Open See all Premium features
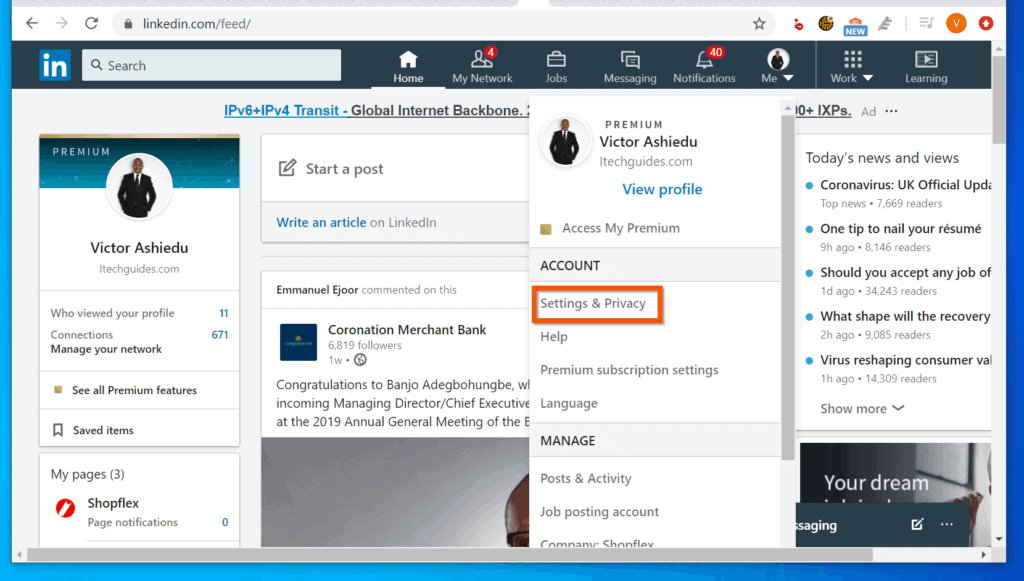The height and width of the screenshot is (581, 1024). [135, 390]
